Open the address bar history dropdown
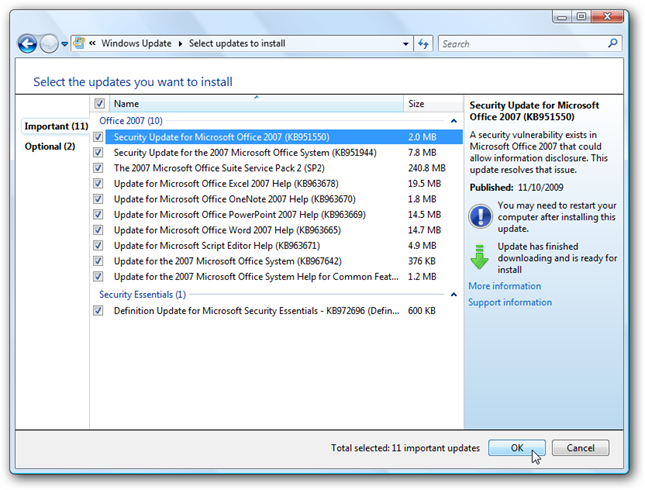This screenshot has height=490, width=645. [406, 44]
